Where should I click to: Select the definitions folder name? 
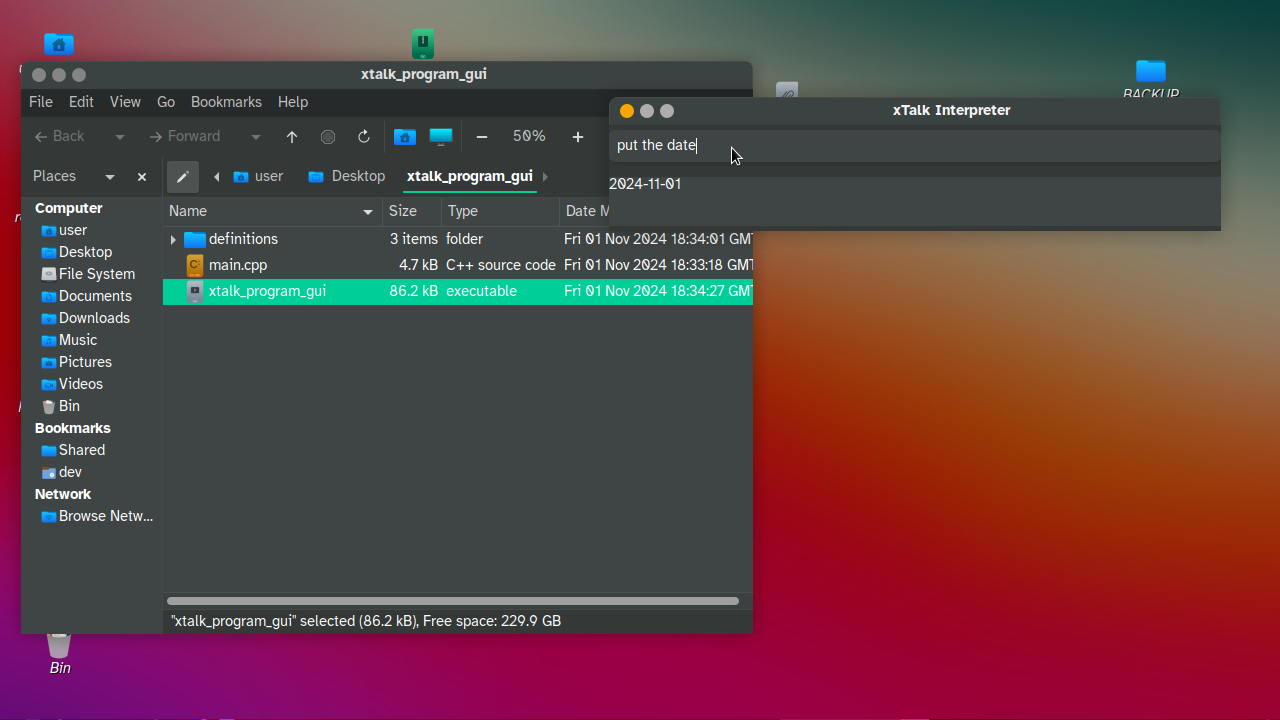click(243, 239)
